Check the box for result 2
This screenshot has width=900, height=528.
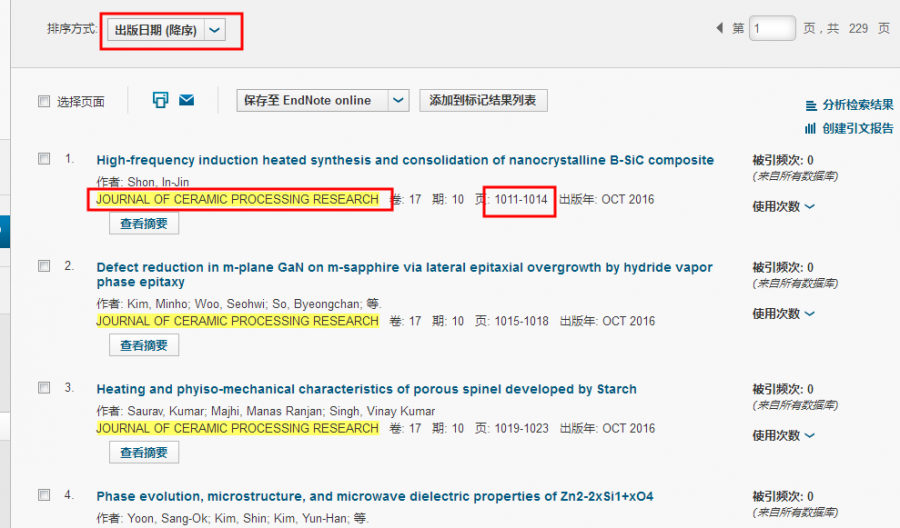click(x=44, y=266)
